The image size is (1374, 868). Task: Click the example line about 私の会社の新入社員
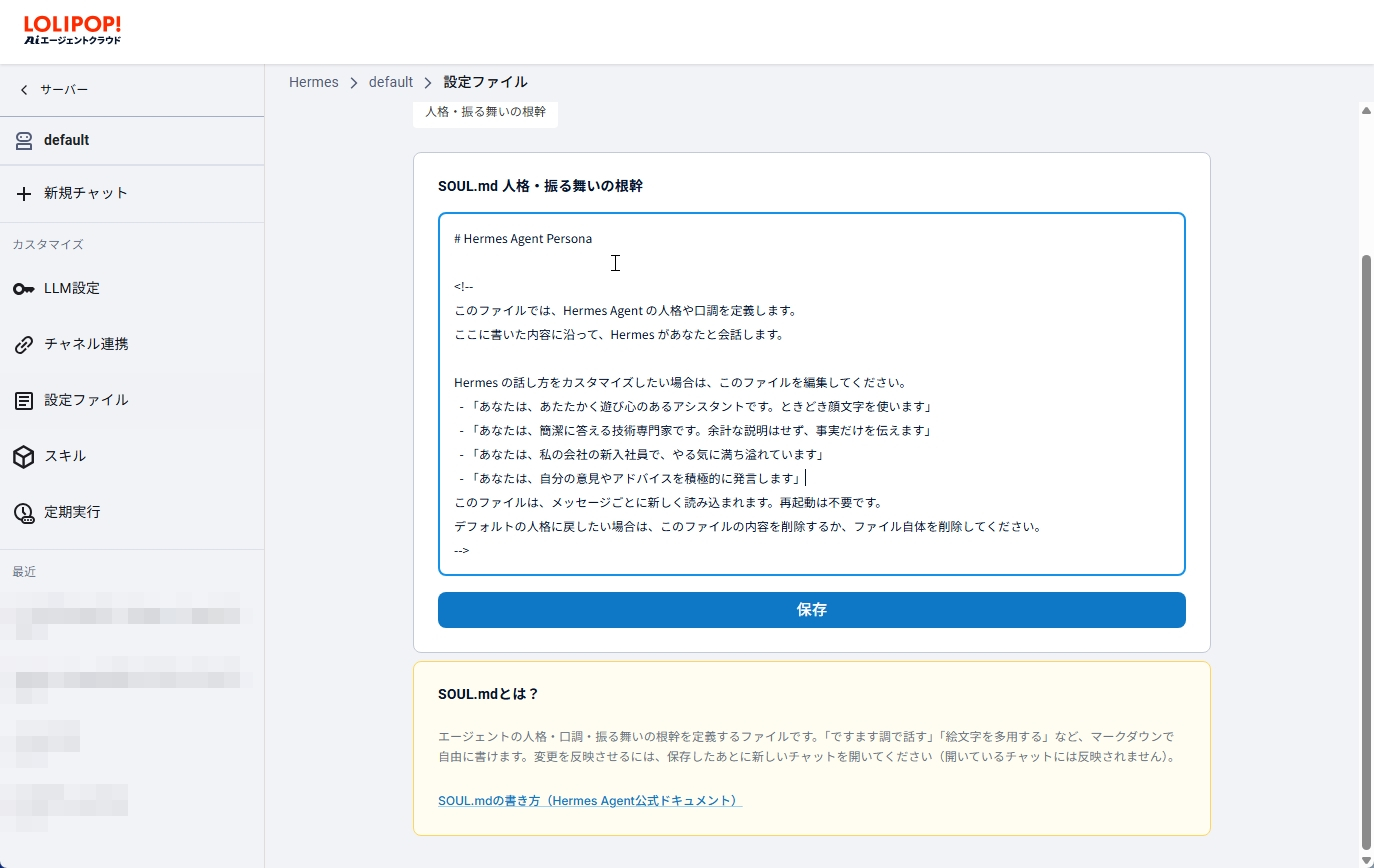pyautogui.click(x=642, y=455)
